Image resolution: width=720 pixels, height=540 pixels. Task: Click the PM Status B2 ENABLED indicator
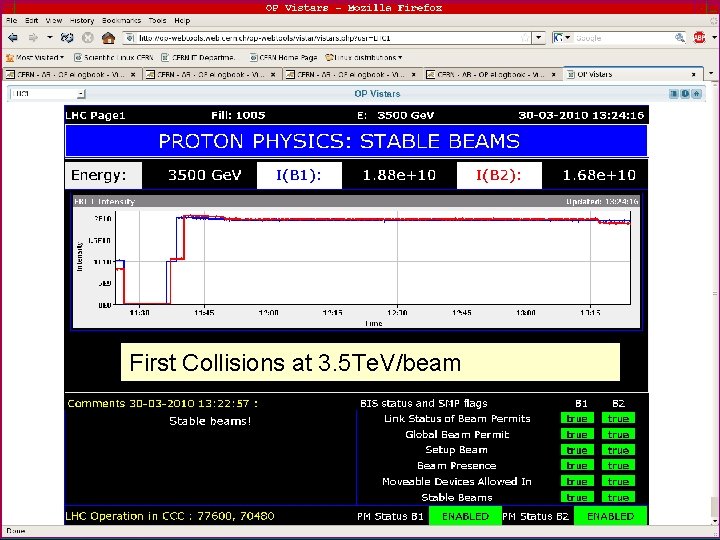pyautogui.click(x=610, y=516)
